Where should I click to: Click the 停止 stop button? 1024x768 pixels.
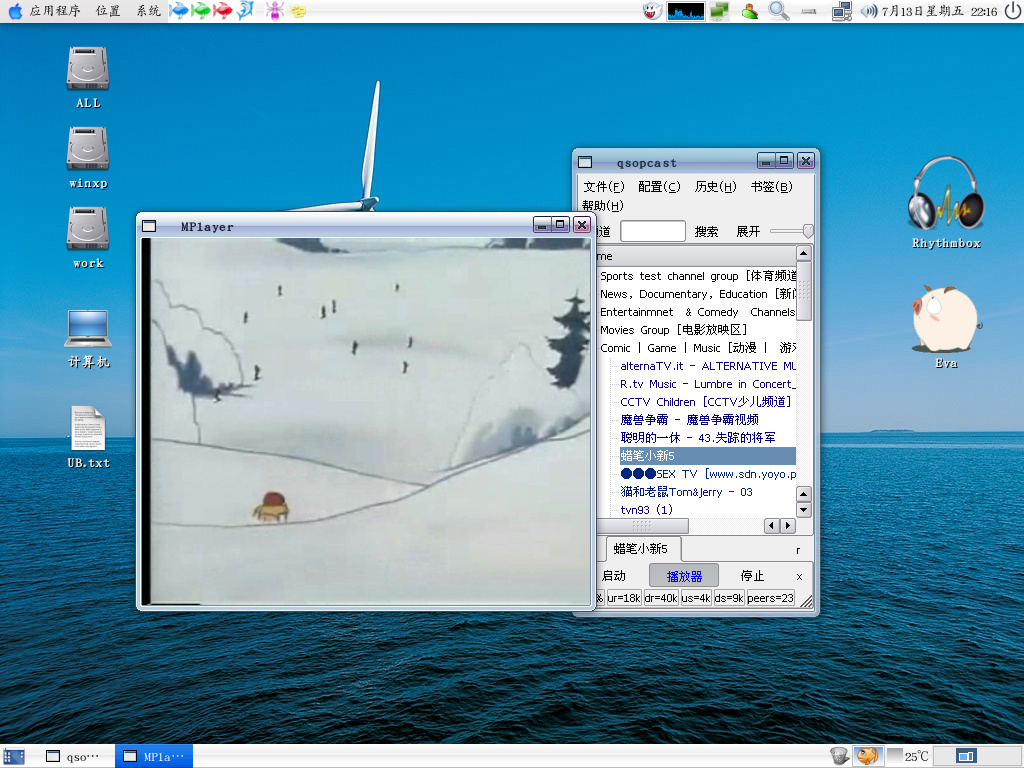752,576
